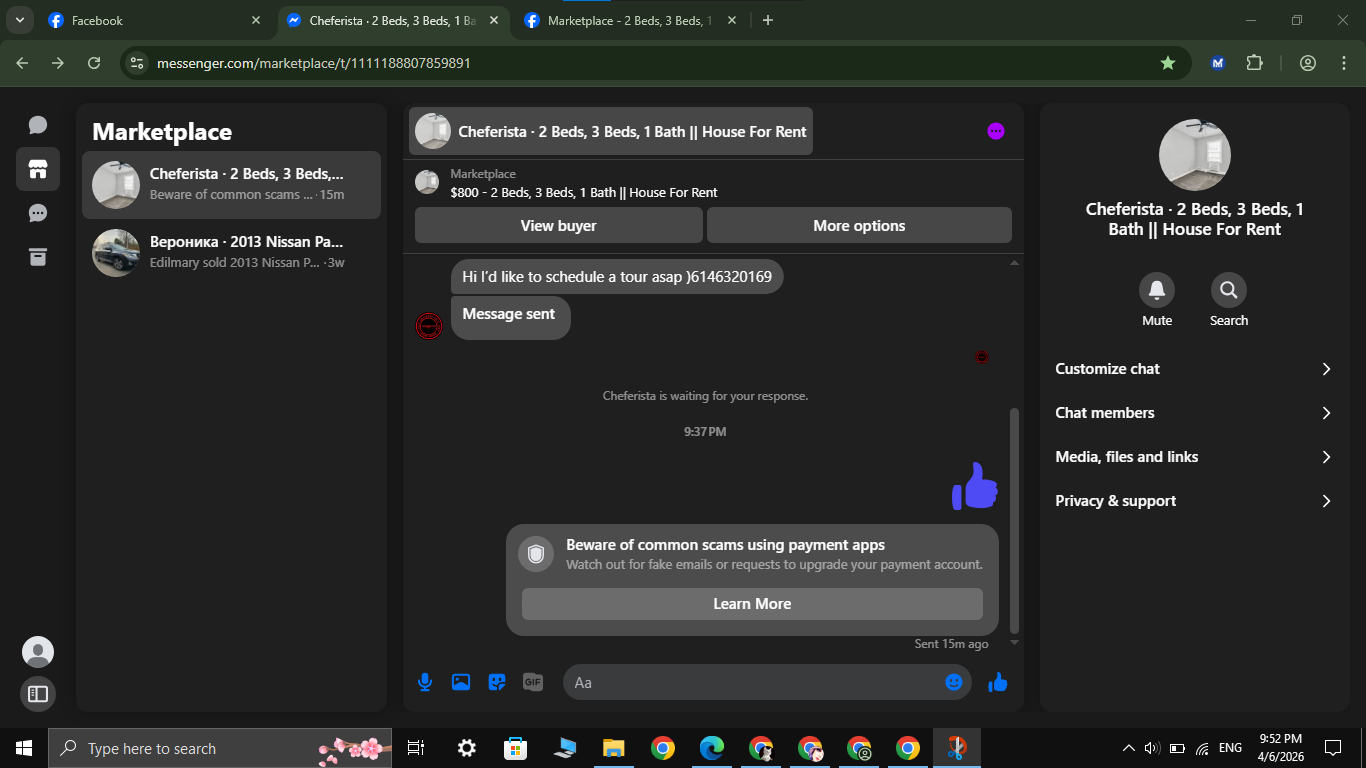Mute the conversation with bell icon
Viewport: 1366px width, 768px height.
(1157, 290)
